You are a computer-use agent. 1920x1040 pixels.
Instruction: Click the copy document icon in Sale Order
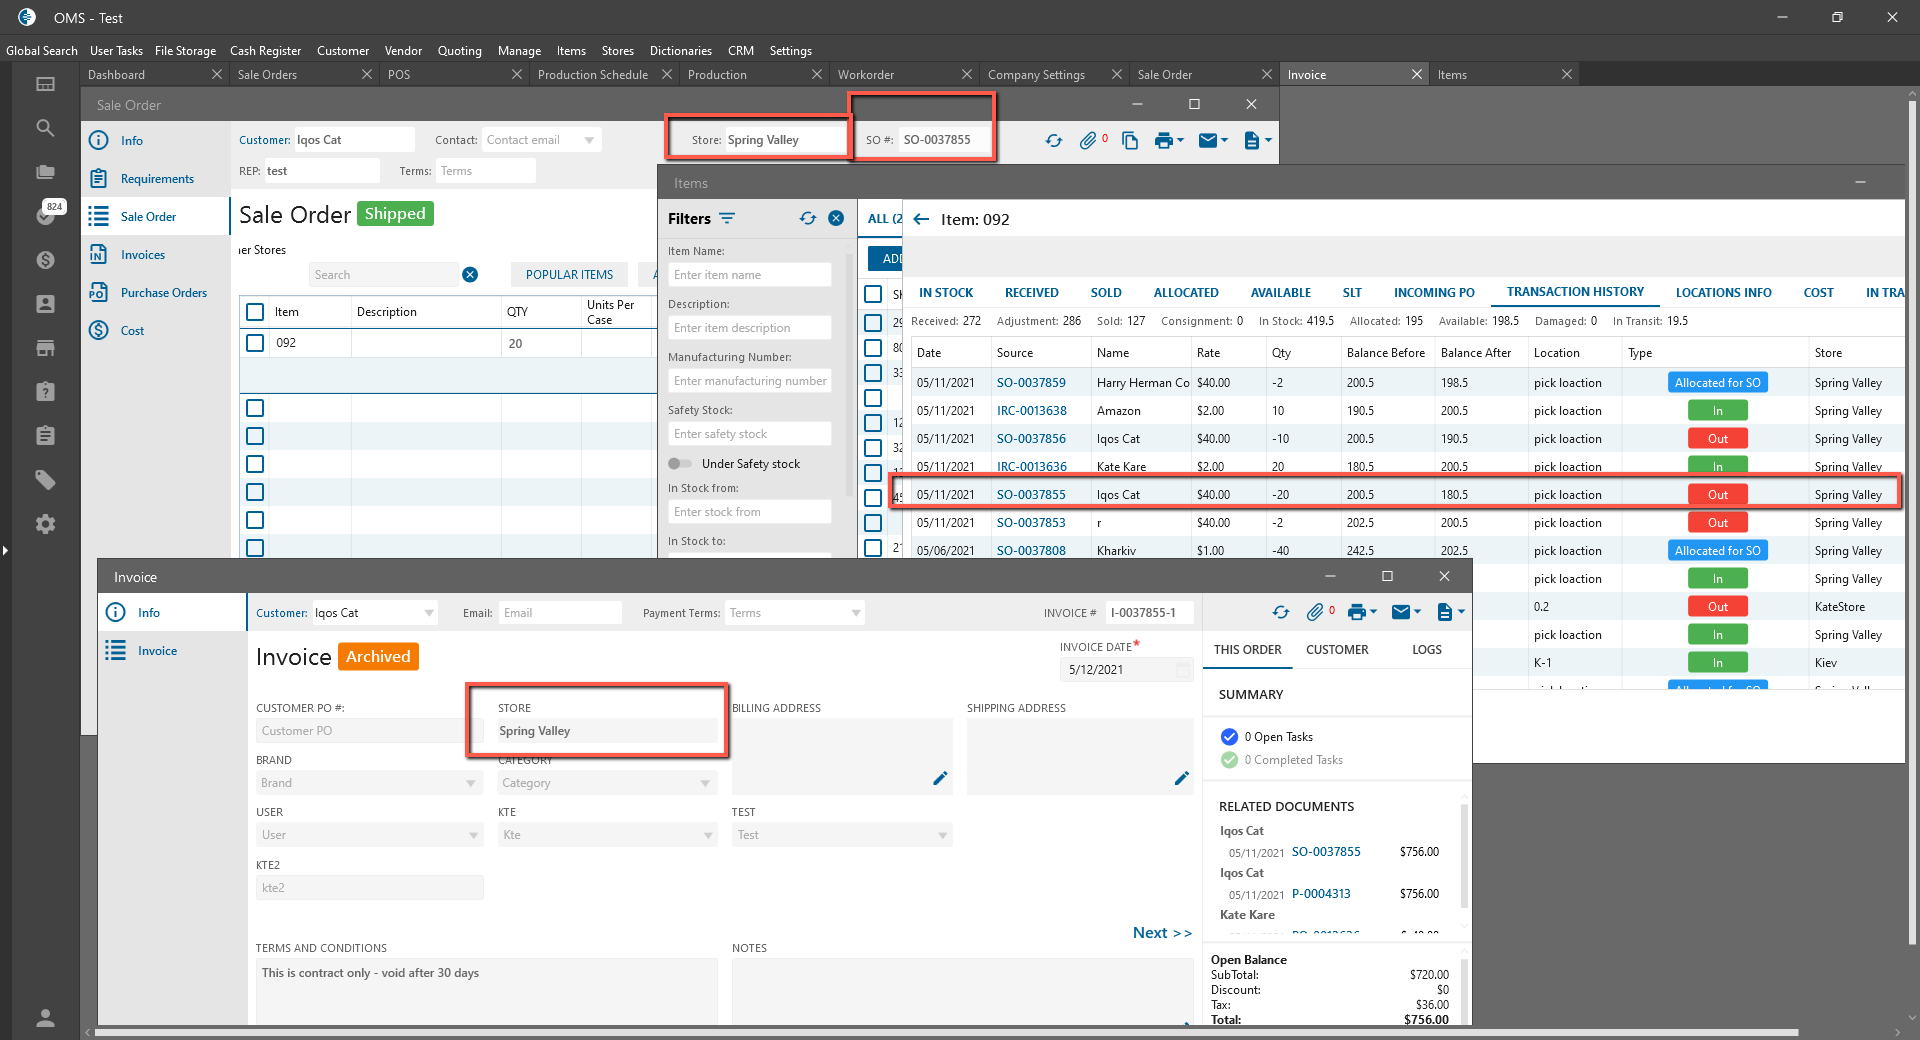coord(1130,141)
